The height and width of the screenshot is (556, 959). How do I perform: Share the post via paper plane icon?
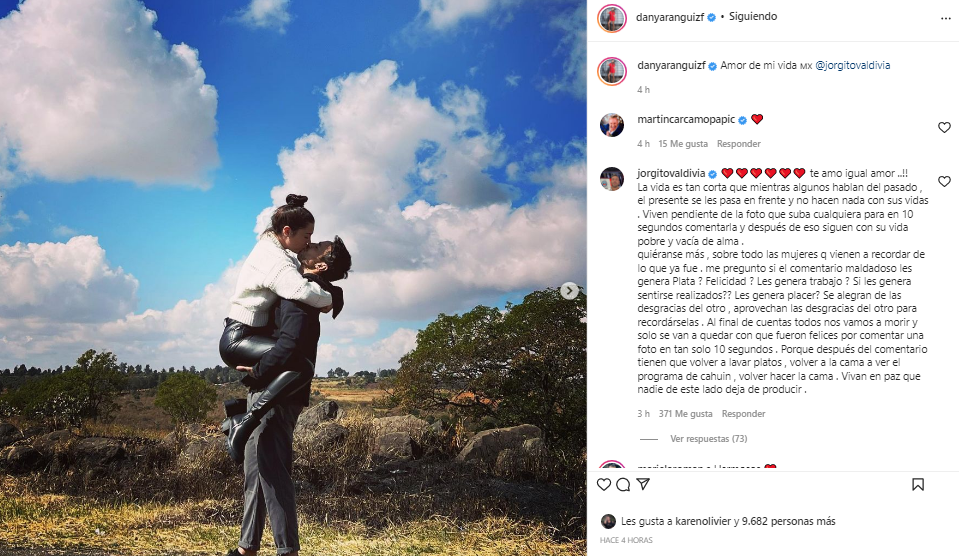point(643,484)
